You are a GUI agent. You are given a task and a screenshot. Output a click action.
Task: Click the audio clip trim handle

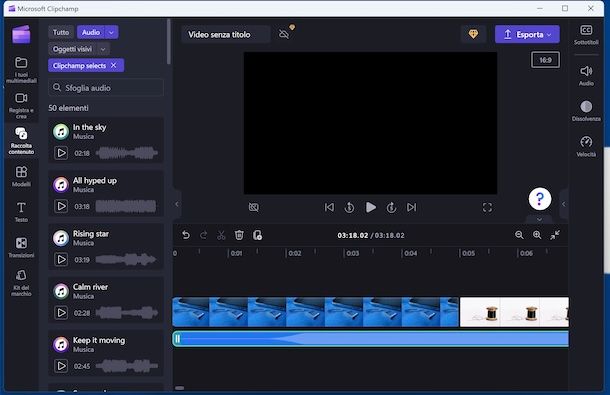177,339
